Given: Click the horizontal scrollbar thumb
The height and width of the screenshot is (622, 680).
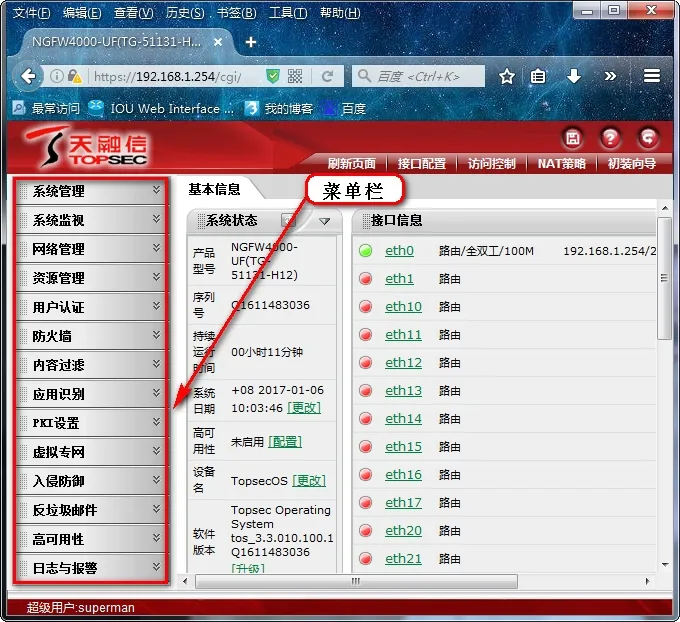Looking at the screenshot, I should click(356, 581).
